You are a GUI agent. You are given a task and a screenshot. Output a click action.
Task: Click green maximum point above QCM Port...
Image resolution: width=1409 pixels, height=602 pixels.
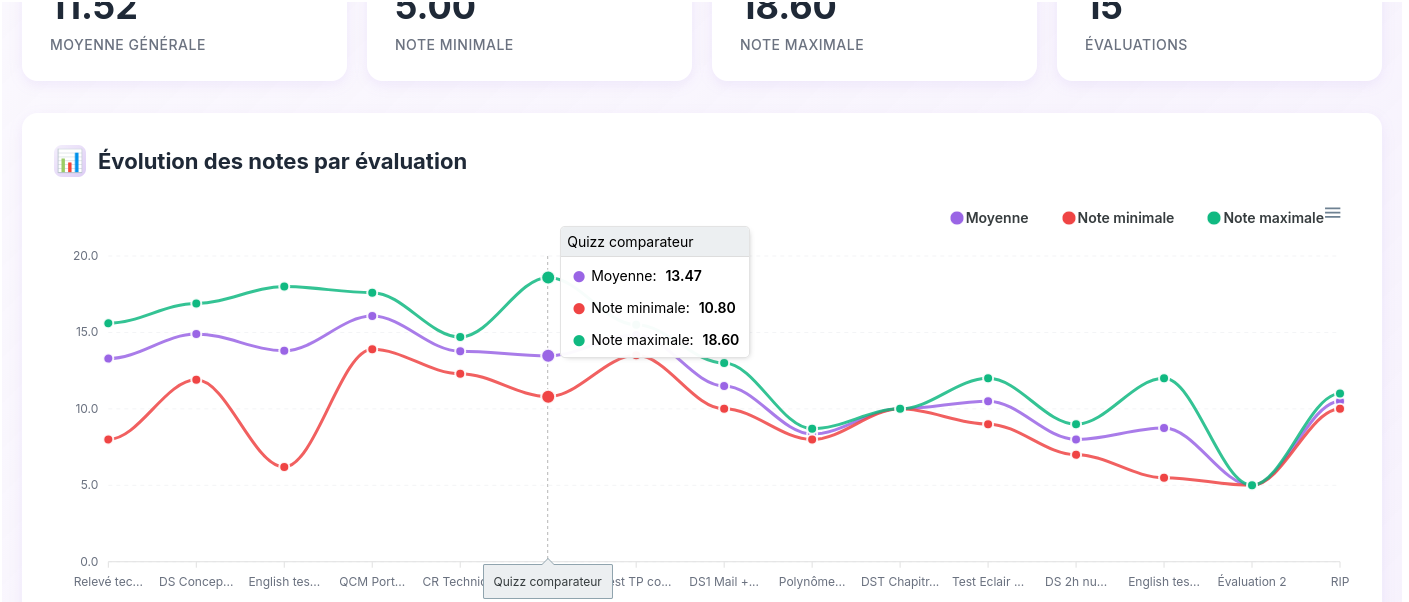[x=372, y=293]
